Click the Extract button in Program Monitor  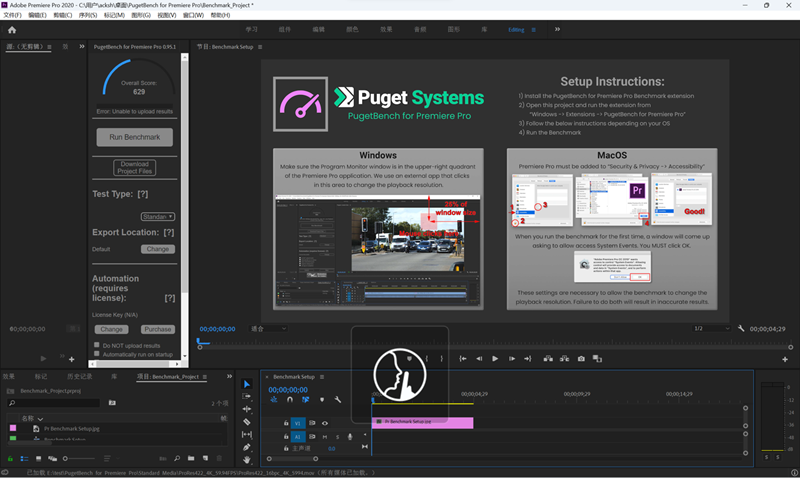pyautogui.click(x=564, y=359)
